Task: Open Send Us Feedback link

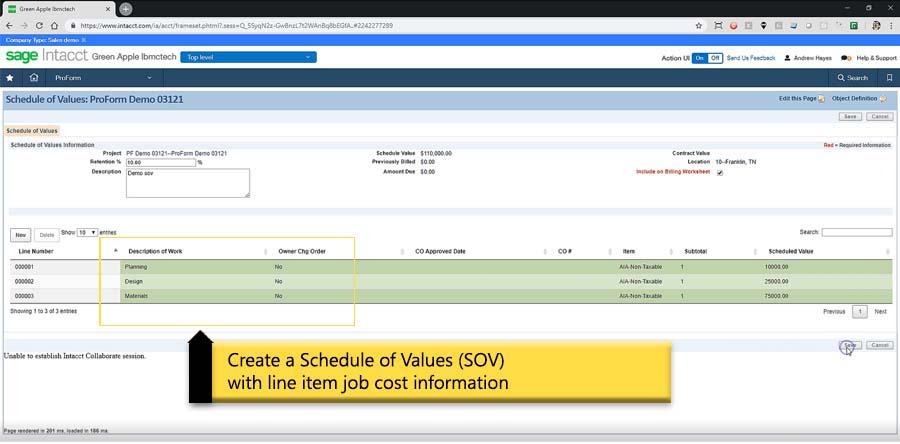Action: [751, 58]
